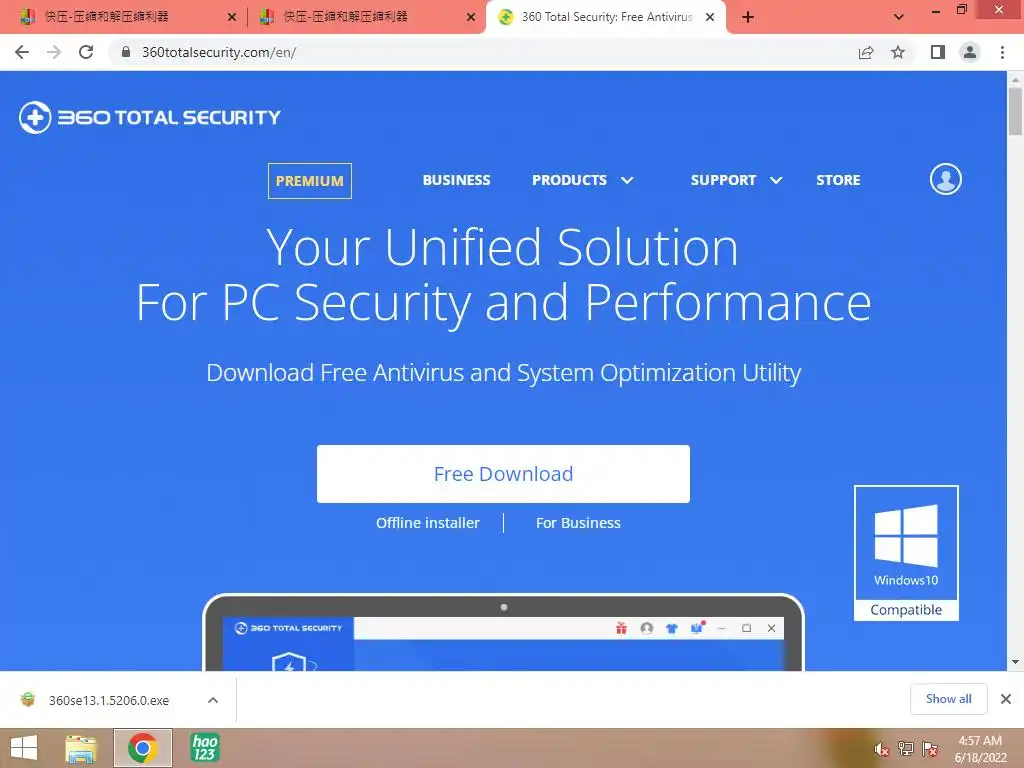Open the For Business link
The image size is (1024, 768).
pos(578,523)
